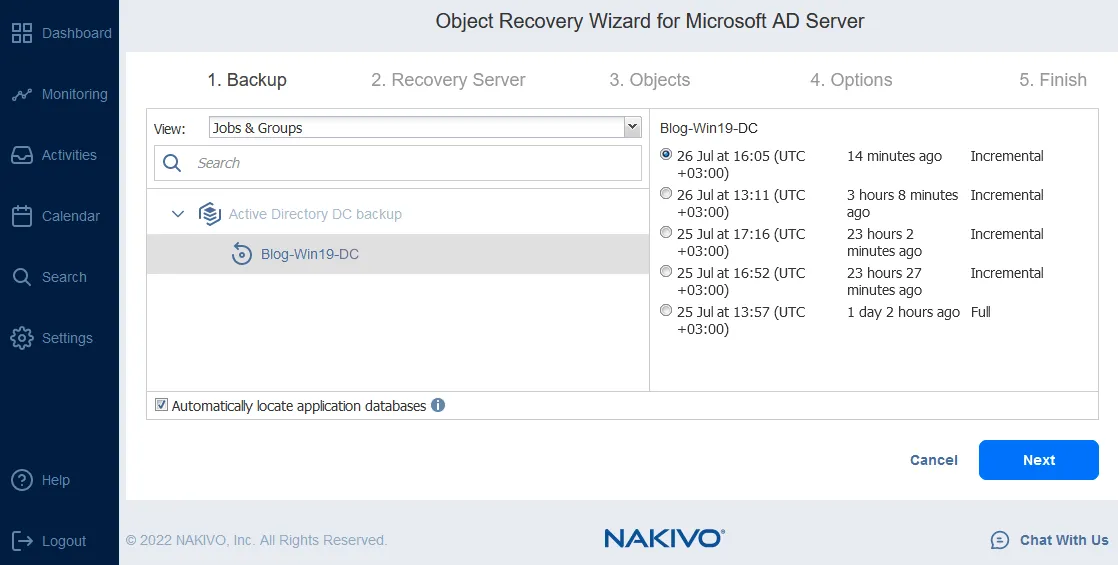The height and width of the screenshot is (565, 1118).
Task: Click the Chat With Us bubble icon
Action: coord(999,540)
